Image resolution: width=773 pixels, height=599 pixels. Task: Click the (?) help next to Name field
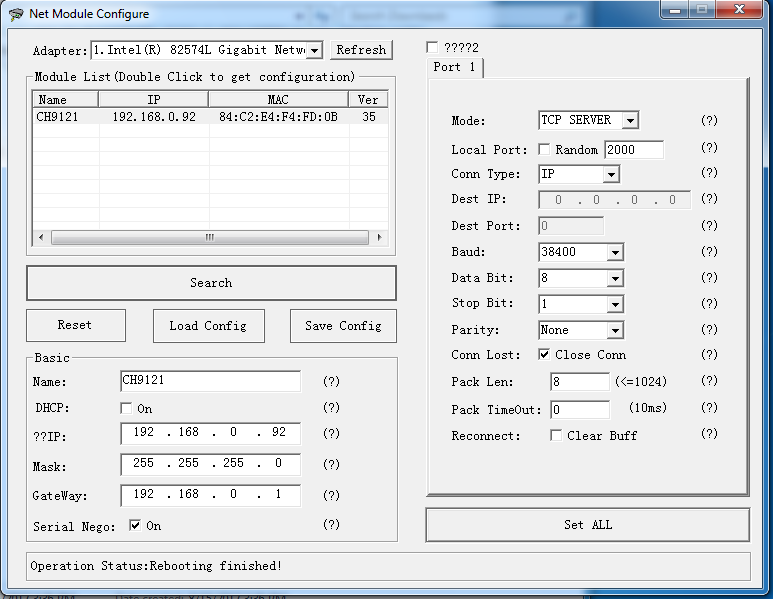click(331, 381)
